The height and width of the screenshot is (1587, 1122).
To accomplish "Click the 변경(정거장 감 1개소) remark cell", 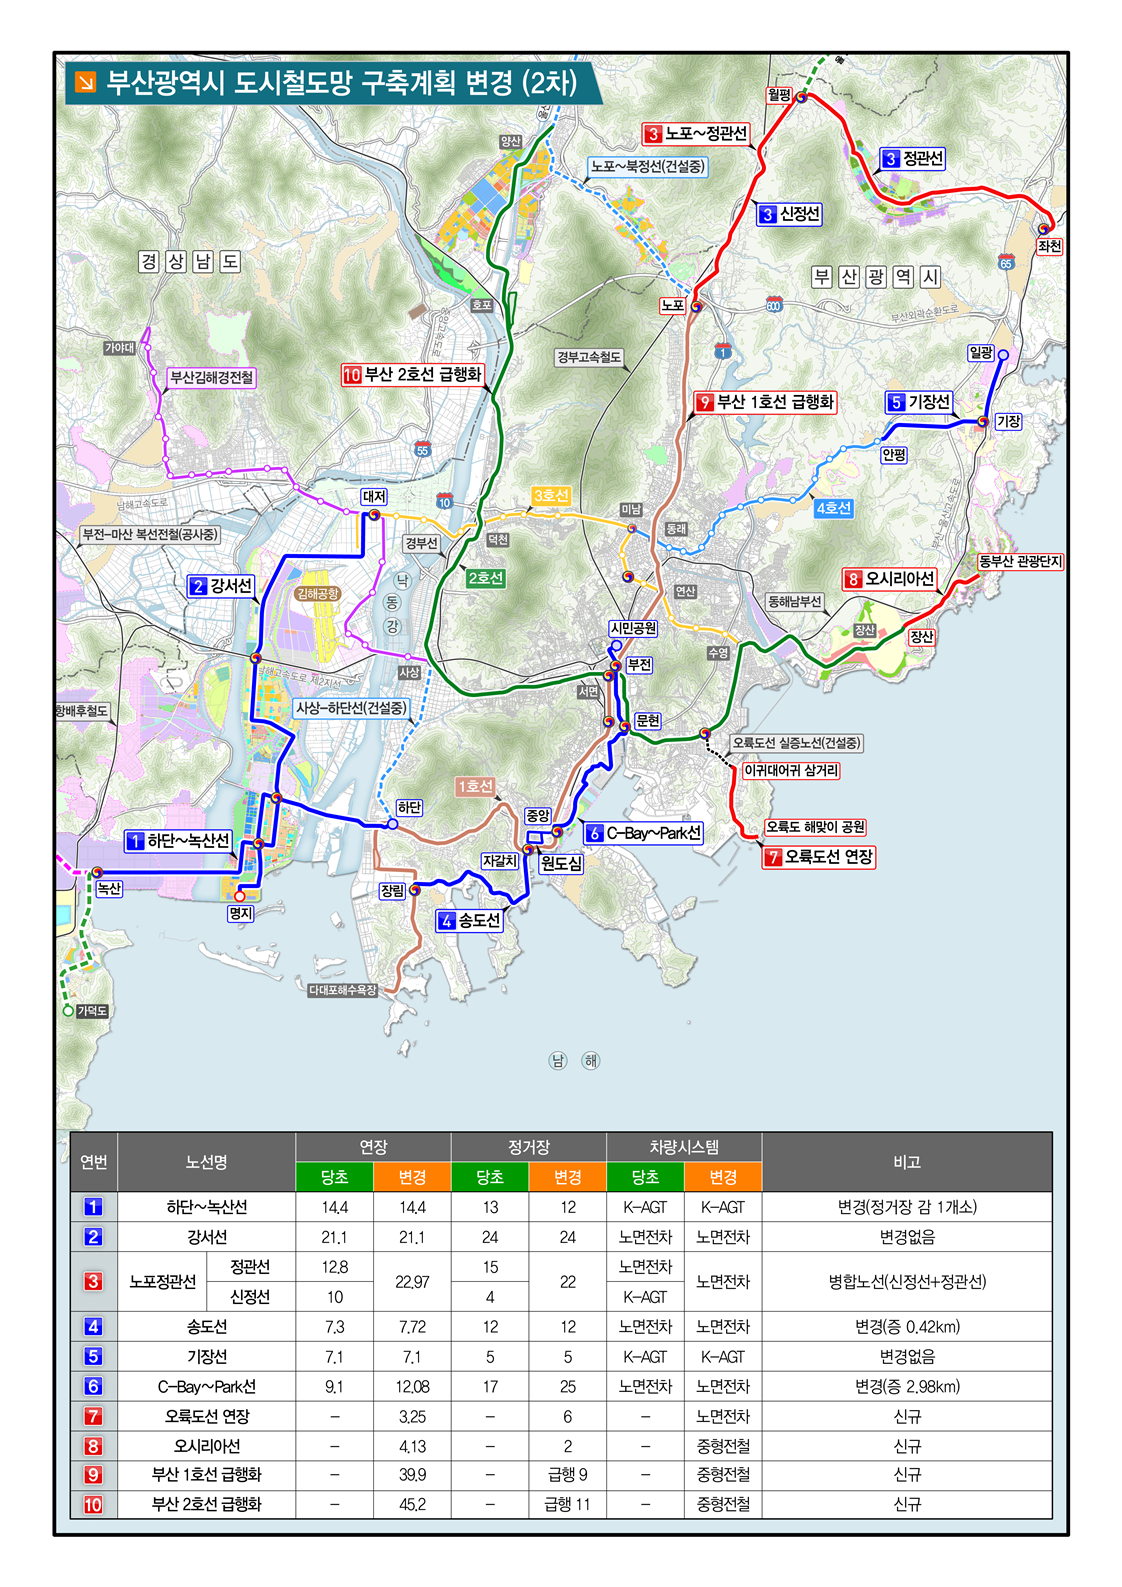I will [906, 1207].
